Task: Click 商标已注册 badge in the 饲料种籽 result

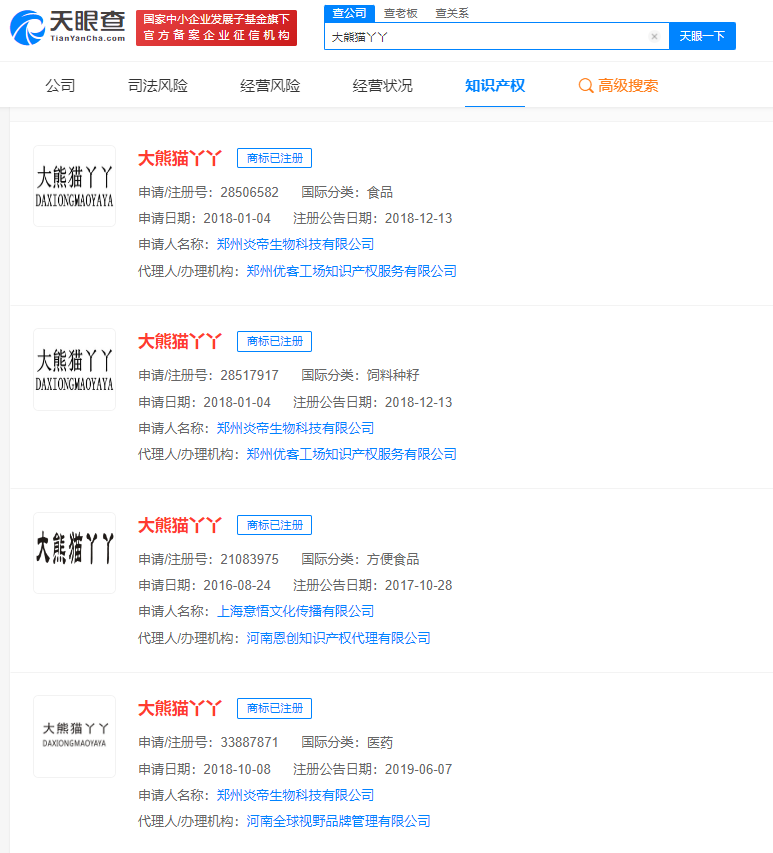Action: pyautogui.click(x=275, y=341)
